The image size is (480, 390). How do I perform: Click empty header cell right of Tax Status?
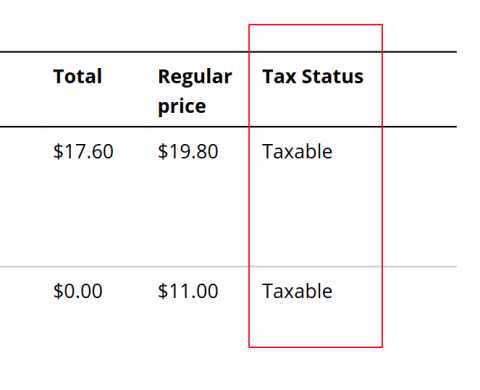click(420, 89)
